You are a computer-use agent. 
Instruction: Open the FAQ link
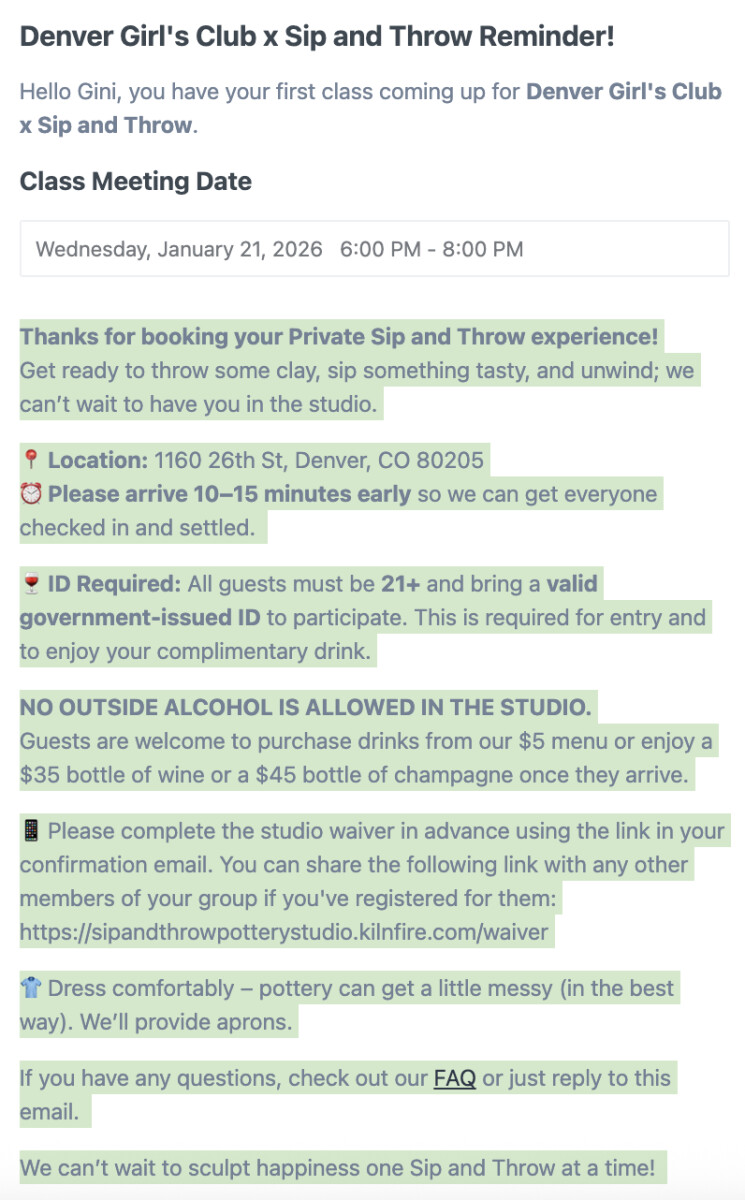point(454,1079)
